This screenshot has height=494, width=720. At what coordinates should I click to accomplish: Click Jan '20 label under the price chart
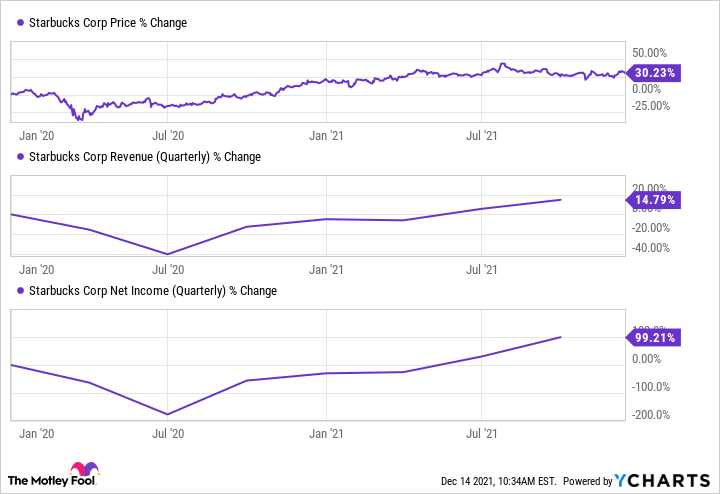point(36,135)
